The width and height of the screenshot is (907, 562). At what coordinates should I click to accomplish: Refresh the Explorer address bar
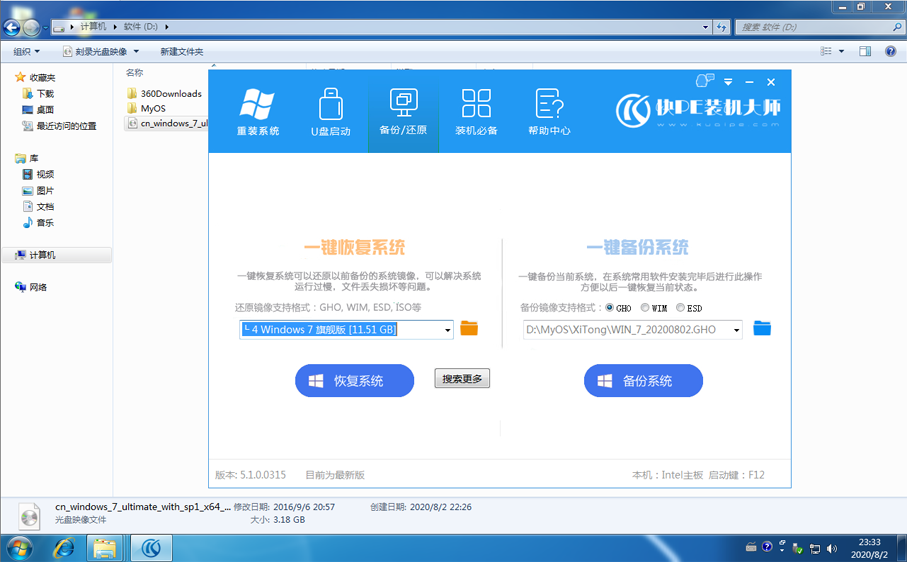pos(721,27)
